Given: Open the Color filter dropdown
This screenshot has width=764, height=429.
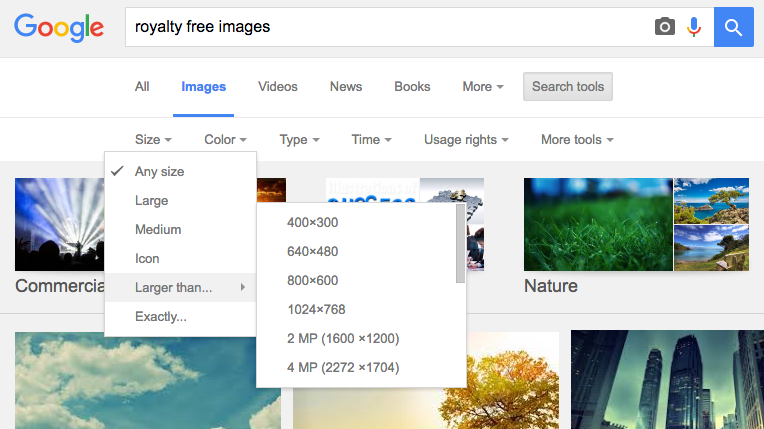Looking at the screenshot, I should pyautogui.click(x=225, y=140).
